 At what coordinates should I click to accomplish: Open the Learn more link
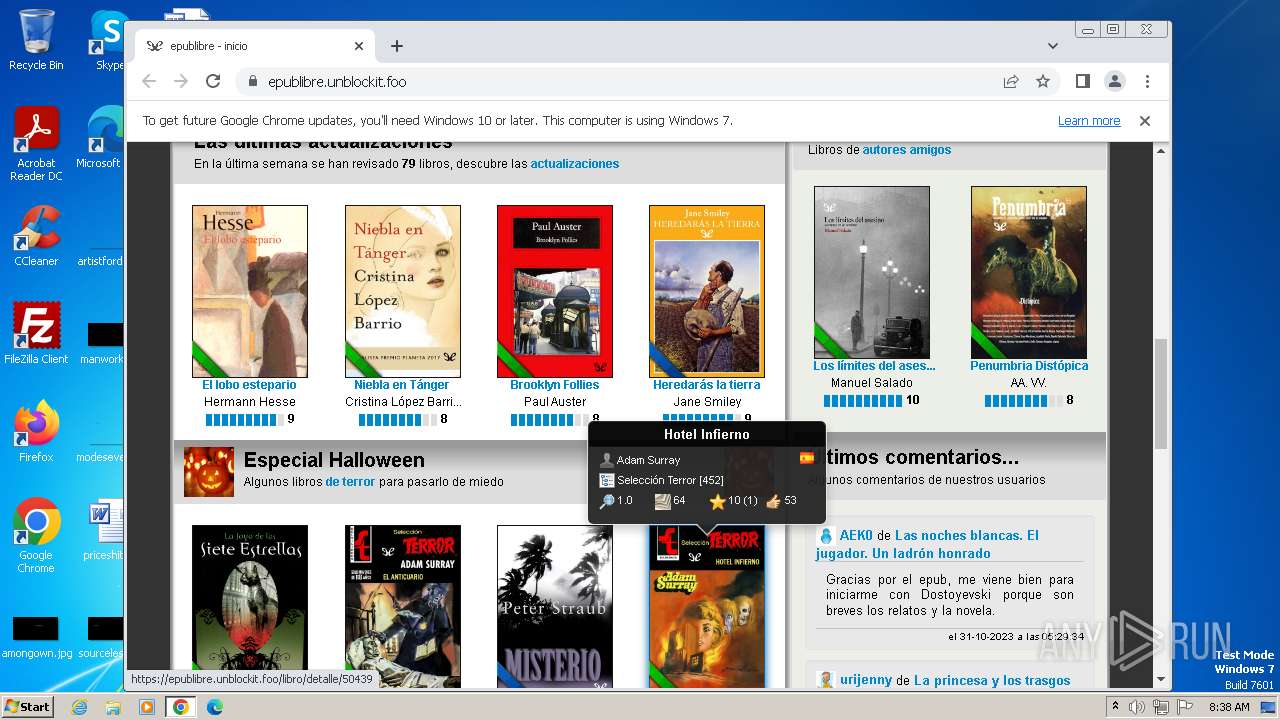1089,121
